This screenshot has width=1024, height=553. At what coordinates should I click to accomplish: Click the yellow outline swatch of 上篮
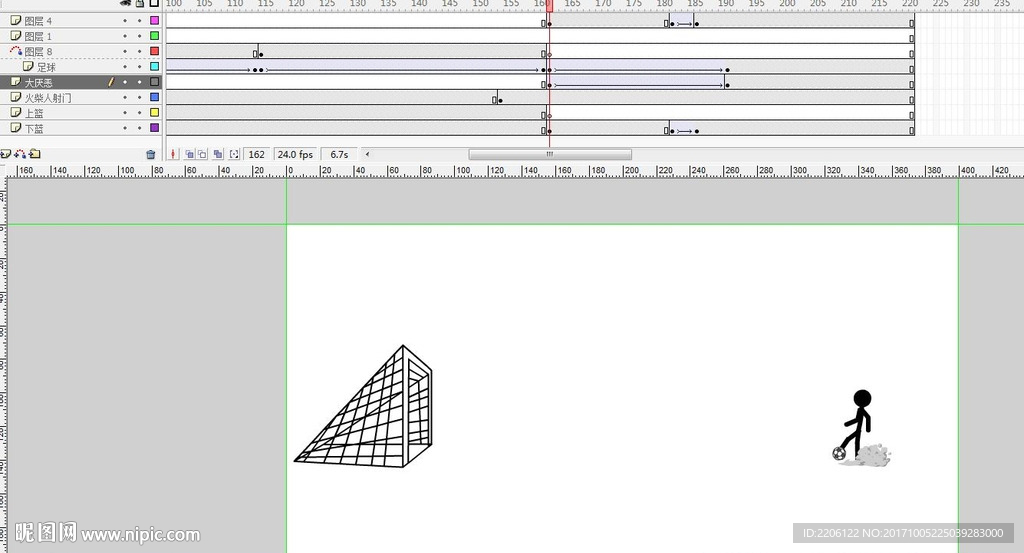pos(155,112)
